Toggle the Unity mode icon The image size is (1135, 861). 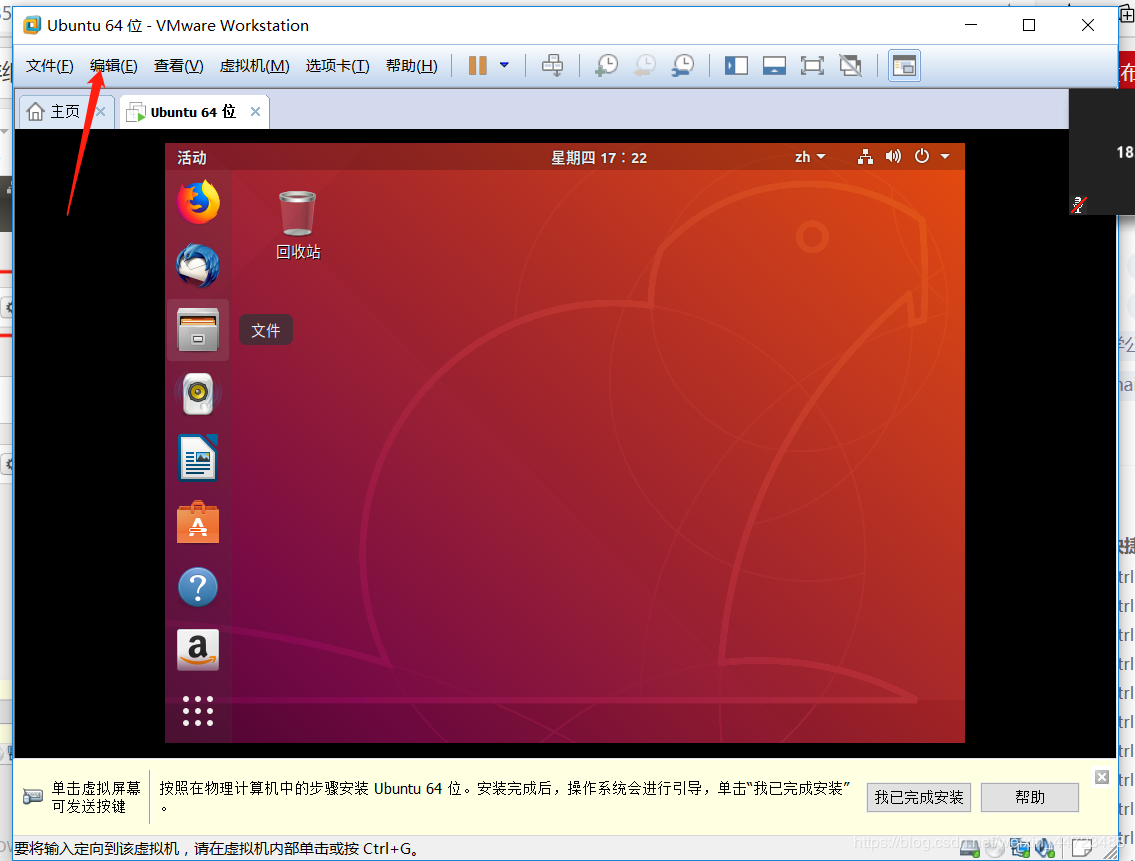coord(851,66)
